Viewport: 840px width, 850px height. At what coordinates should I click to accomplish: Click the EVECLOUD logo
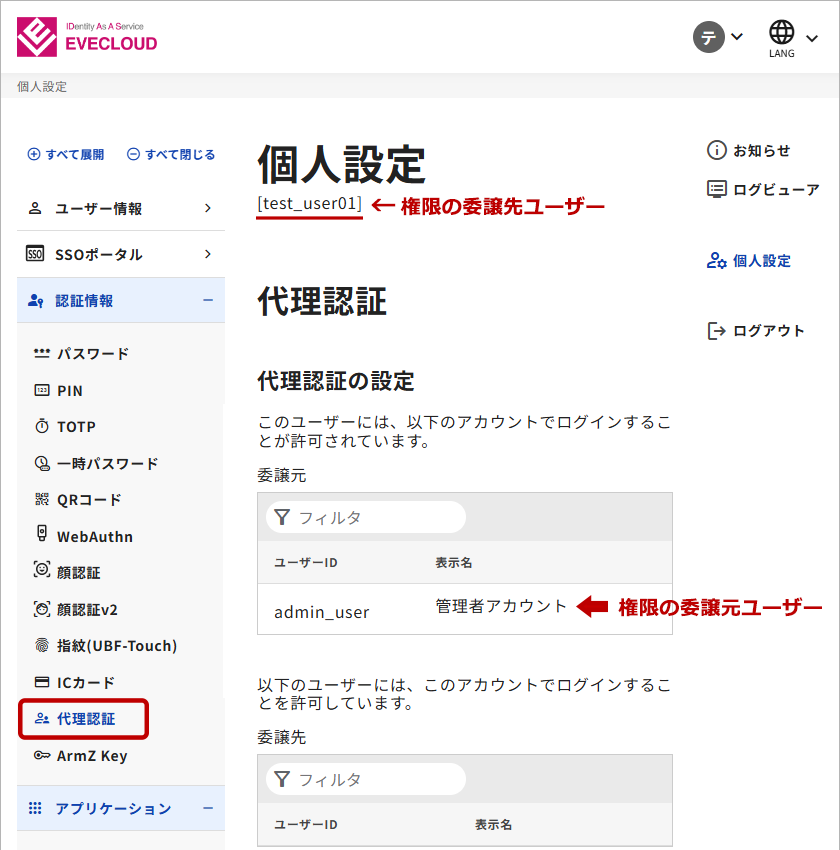(x=87, y=37)
